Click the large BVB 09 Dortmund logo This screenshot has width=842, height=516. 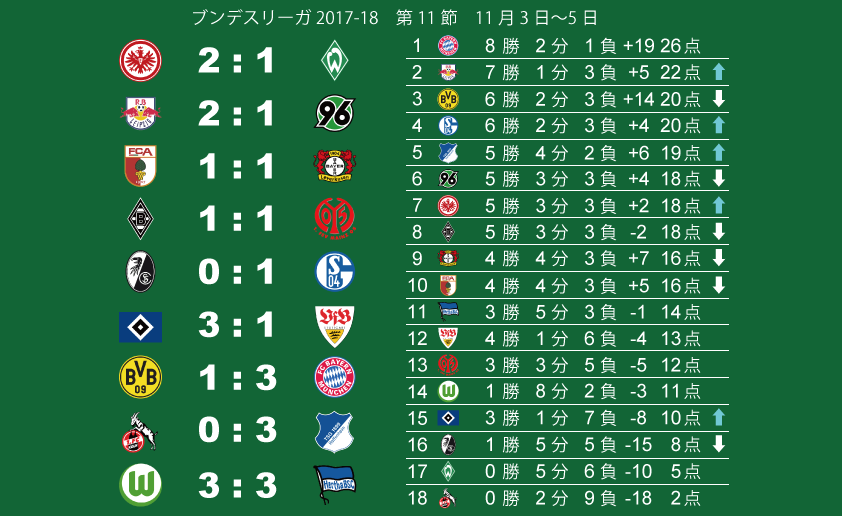click(x=140, y=377)
